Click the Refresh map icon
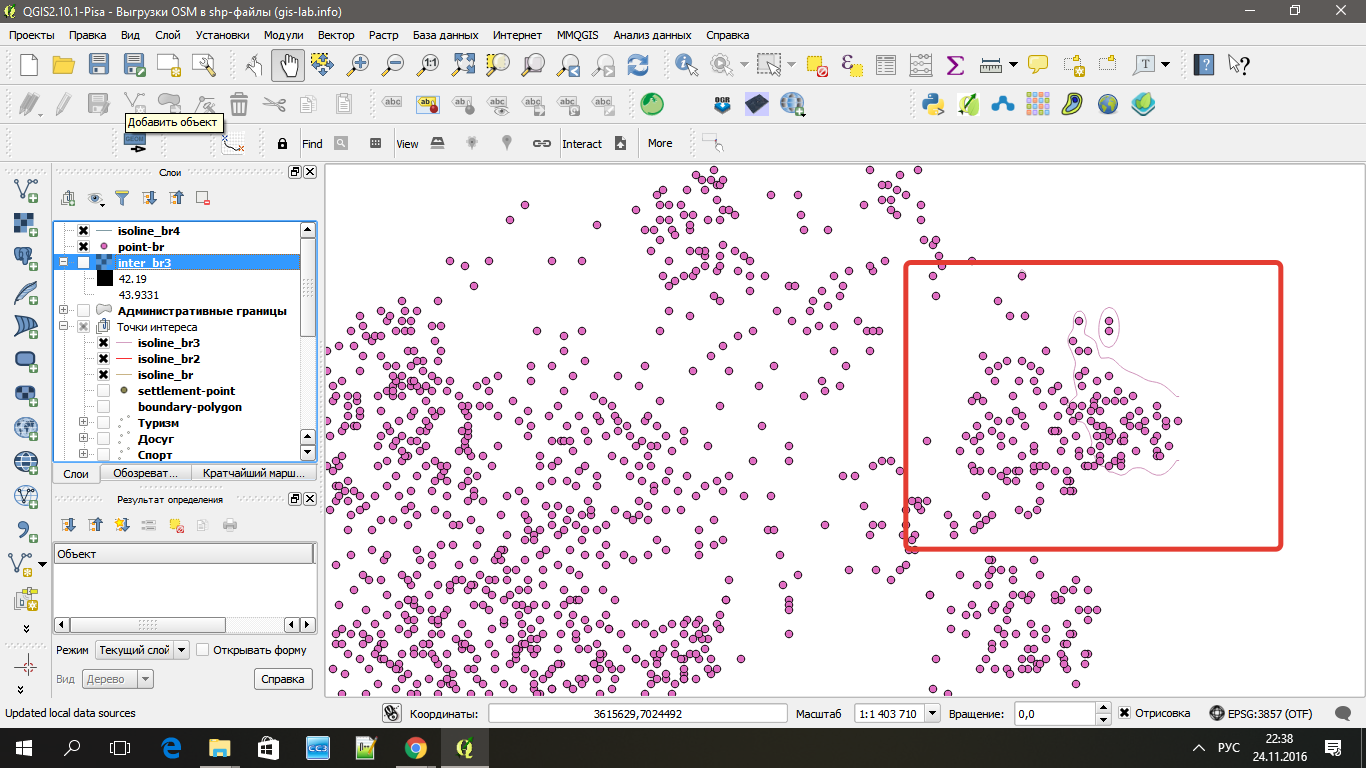The image size is (1366, 768). click(x=637, y=65)
